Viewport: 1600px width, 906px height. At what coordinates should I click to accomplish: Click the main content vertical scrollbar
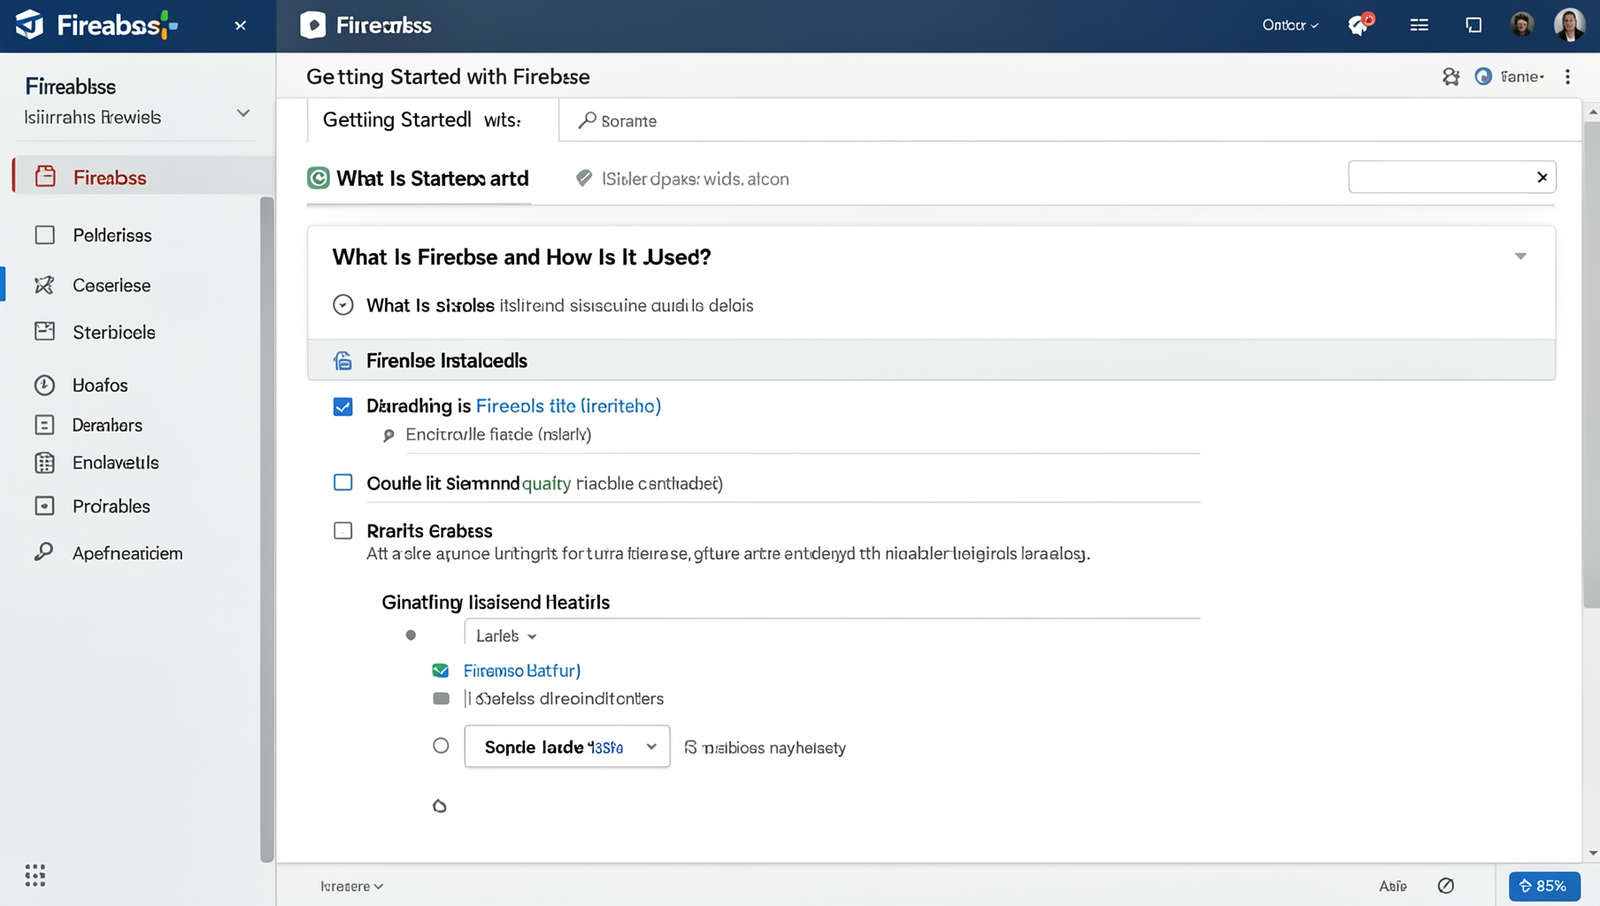point(1592,365)
